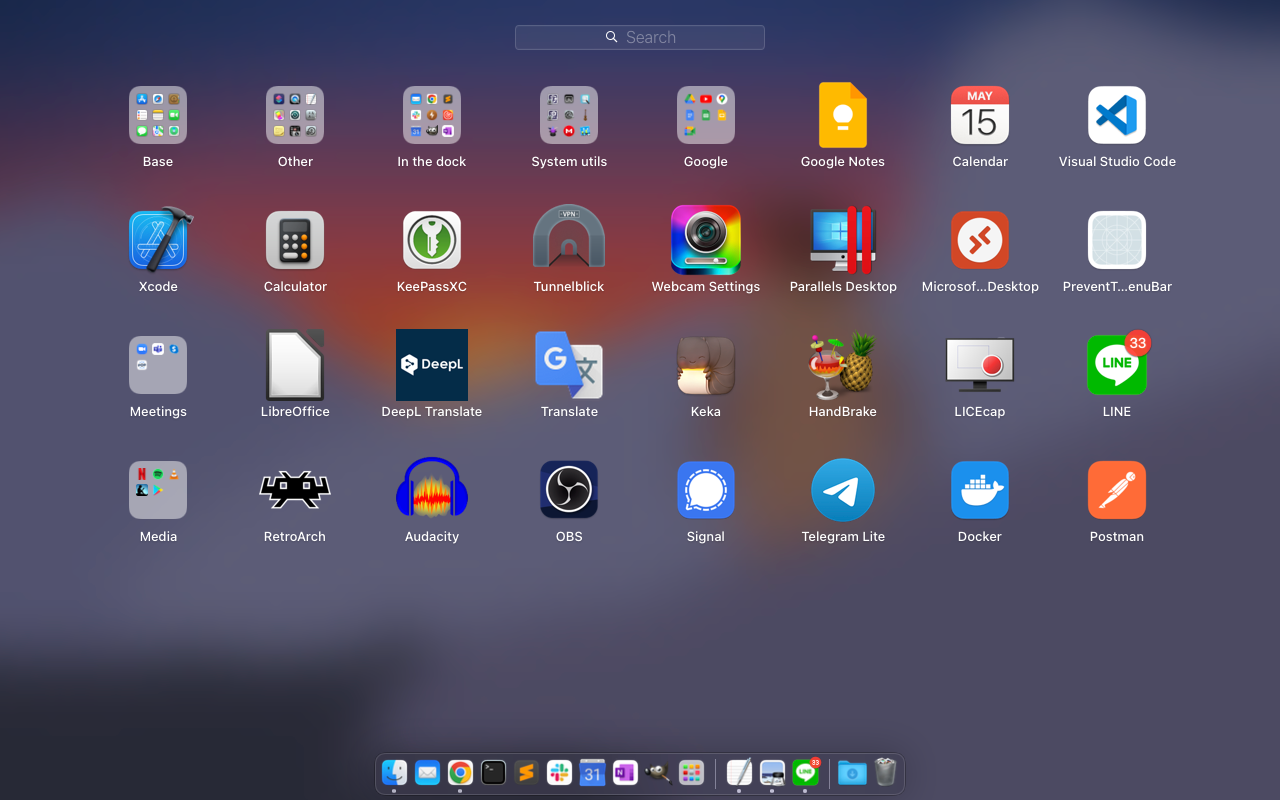1280x800 pixels.
Task: Open LICEcap screen recorder
Action: click(980, 365)
